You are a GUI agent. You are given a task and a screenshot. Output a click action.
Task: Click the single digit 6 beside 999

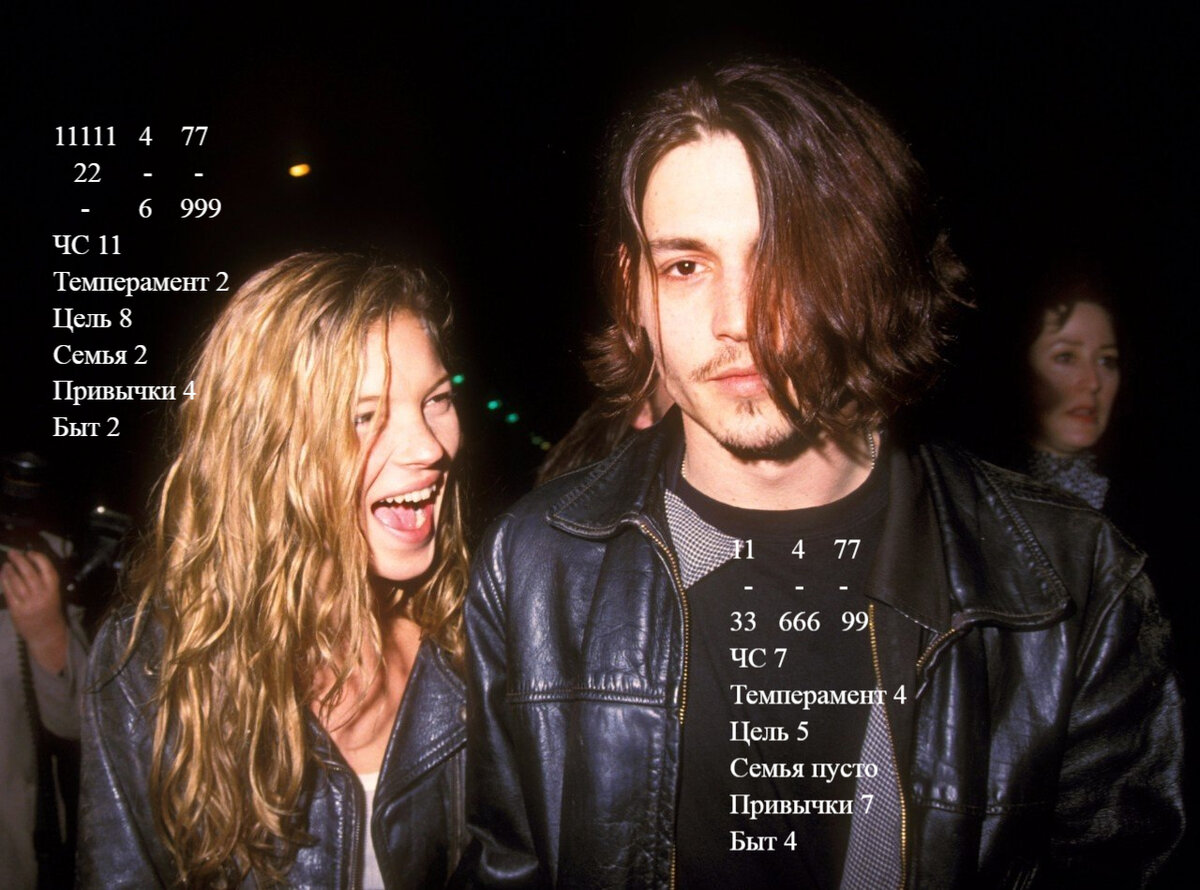click(145, 209)
